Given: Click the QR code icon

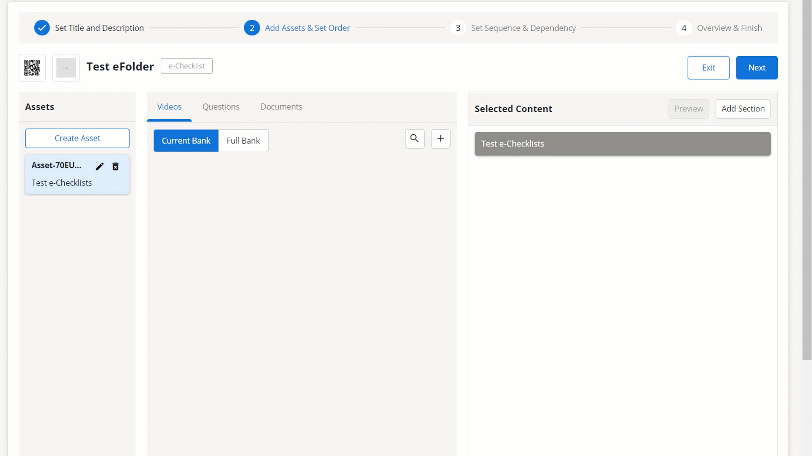Looking at the screenshot, I should 32,68.
